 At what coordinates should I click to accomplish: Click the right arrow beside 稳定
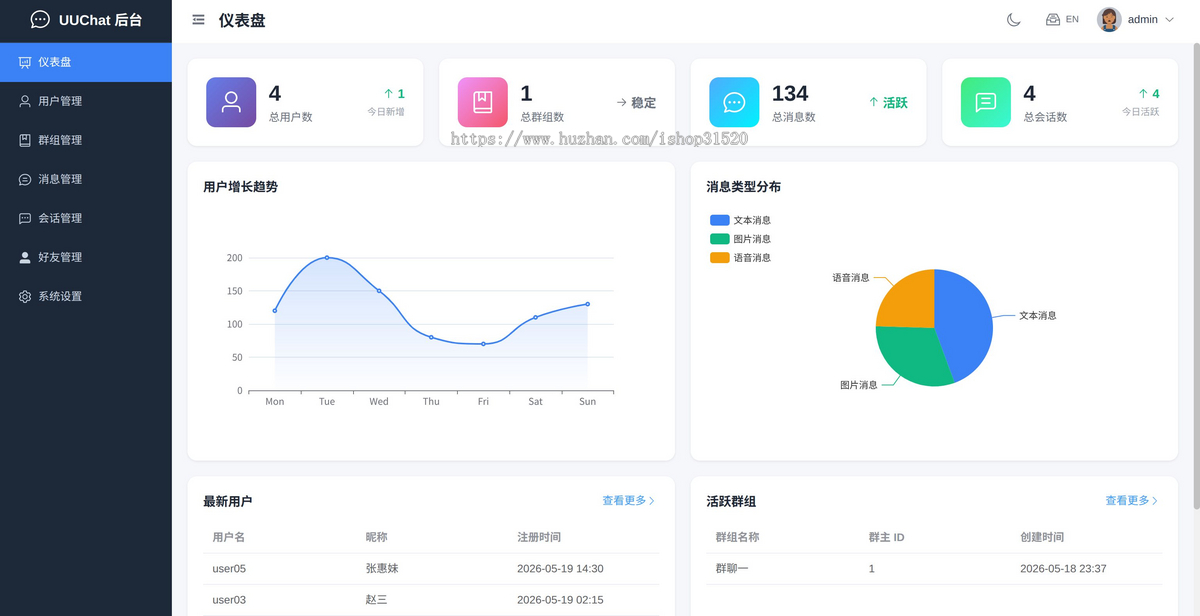click(621, 102)
